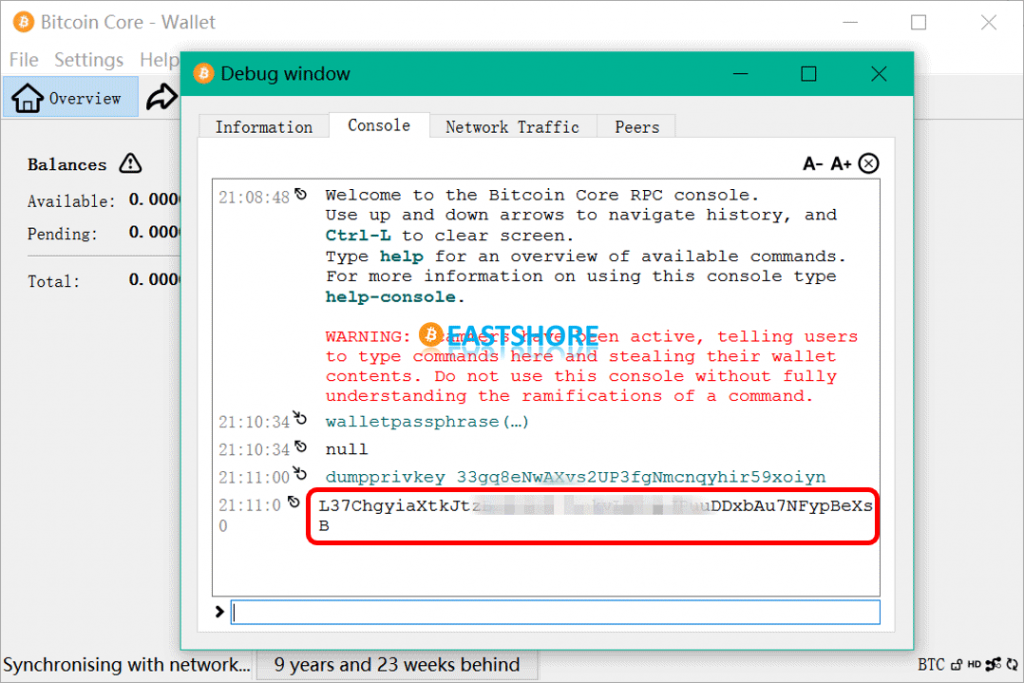1024x683 pixels.
Task: Clear the console with the circled X icon
Action: [868, 164]
